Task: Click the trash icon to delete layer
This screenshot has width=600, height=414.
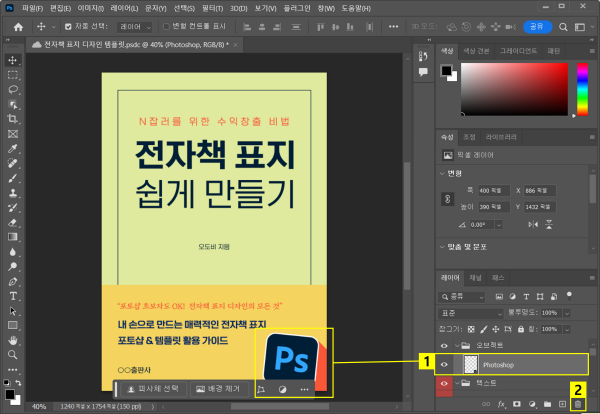Action: coord(578,403)
